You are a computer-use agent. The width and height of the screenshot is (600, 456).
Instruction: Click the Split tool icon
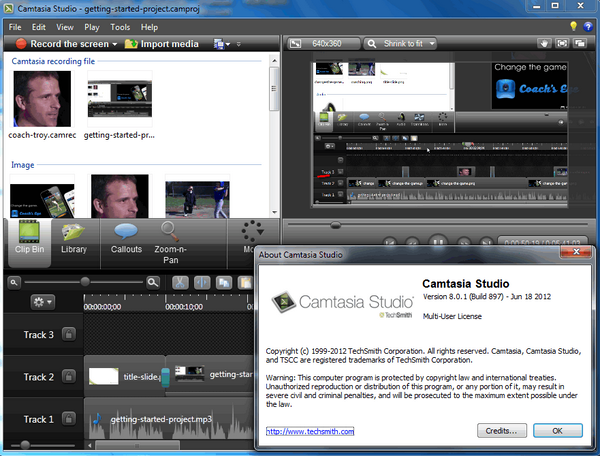coord(202,283)
